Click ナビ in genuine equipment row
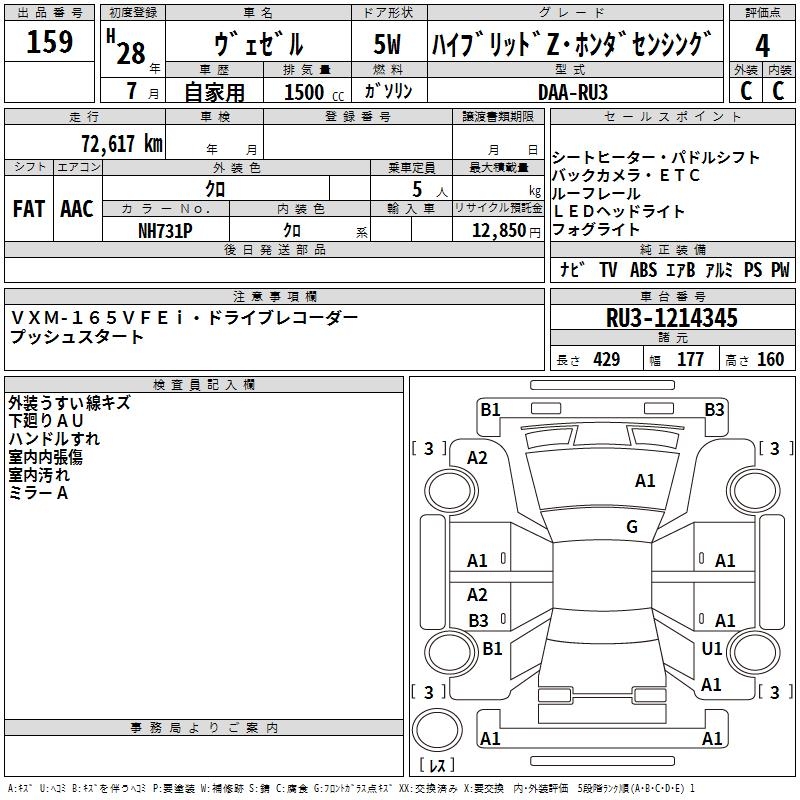Image resolution: width=800 pixels, height=800 pixels. click(572, 269)
